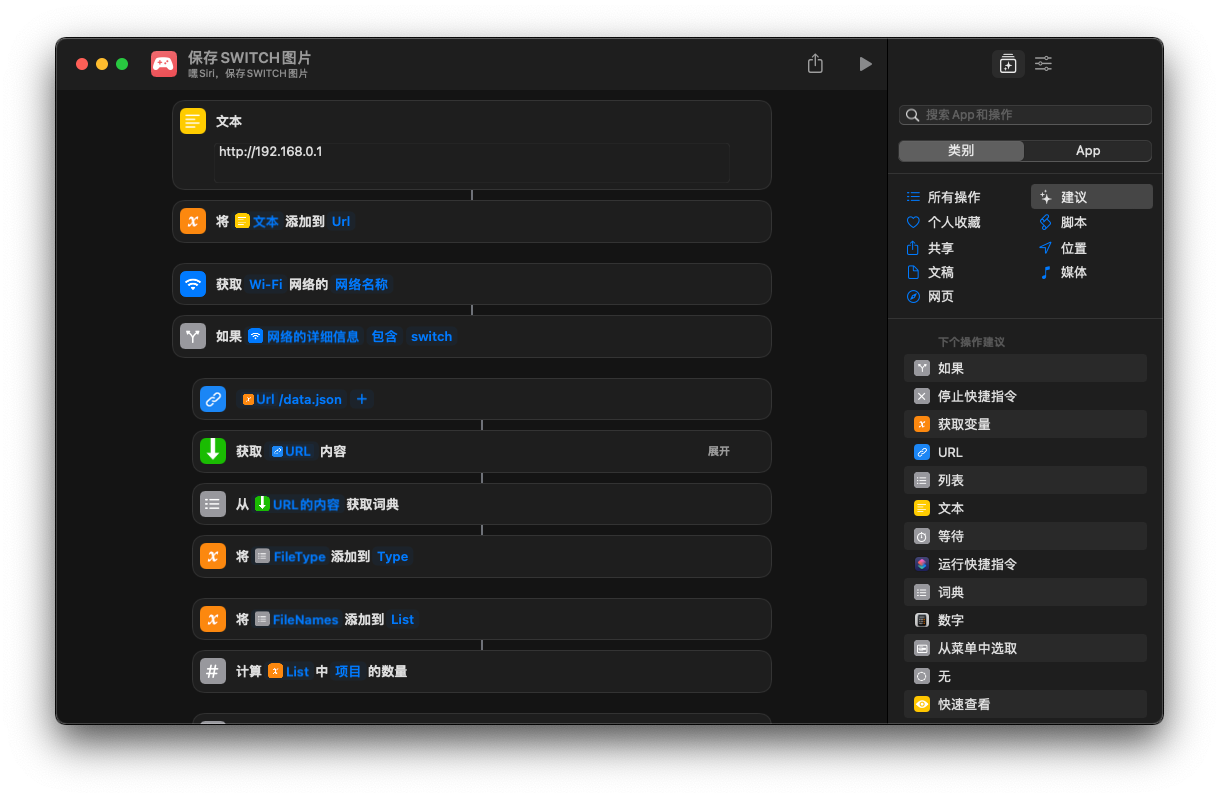The image size is (1219, 798).
Task: Add the 快速查看 suggested action
Action: click(963, 704)
